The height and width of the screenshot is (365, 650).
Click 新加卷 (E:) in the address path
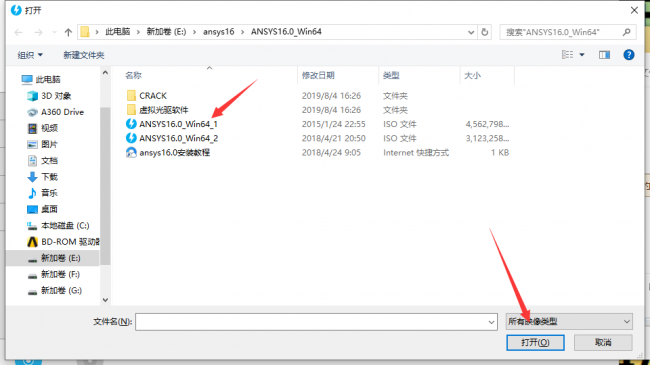click(x=166, y=32)
